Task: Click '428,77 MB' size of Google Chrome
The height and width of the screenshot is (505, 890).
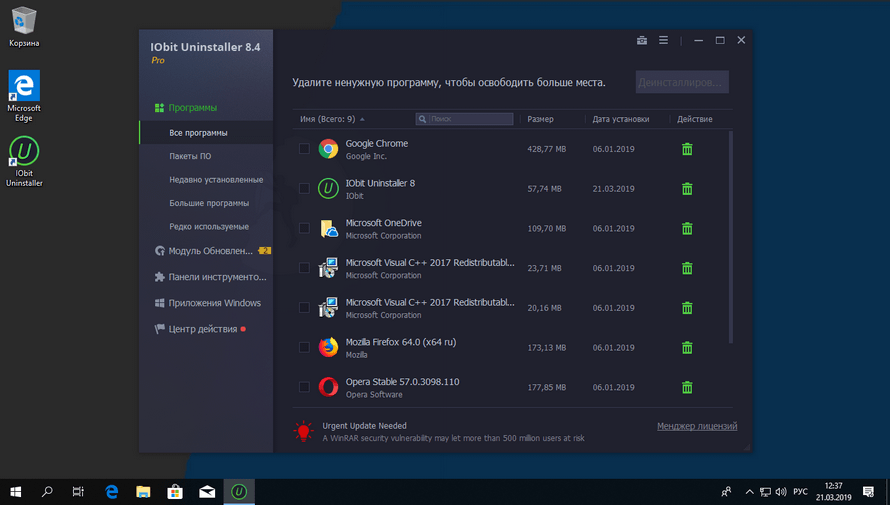Action: pyautogui.click(x=547, y=149)
